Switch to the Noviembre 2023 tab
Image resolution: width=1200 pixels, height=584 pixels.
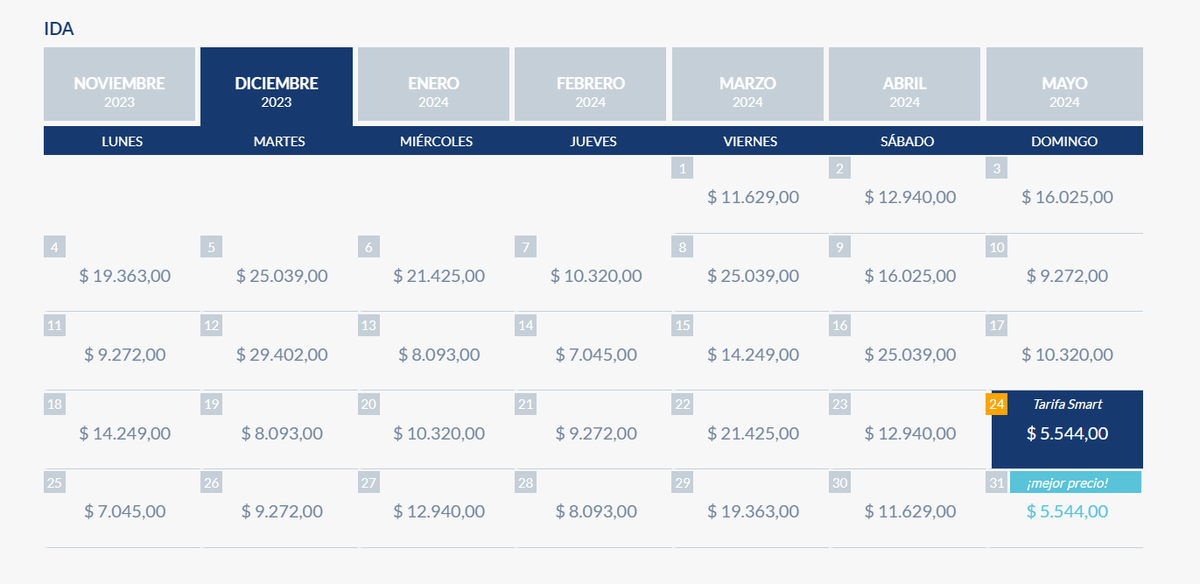coord(119,91)
